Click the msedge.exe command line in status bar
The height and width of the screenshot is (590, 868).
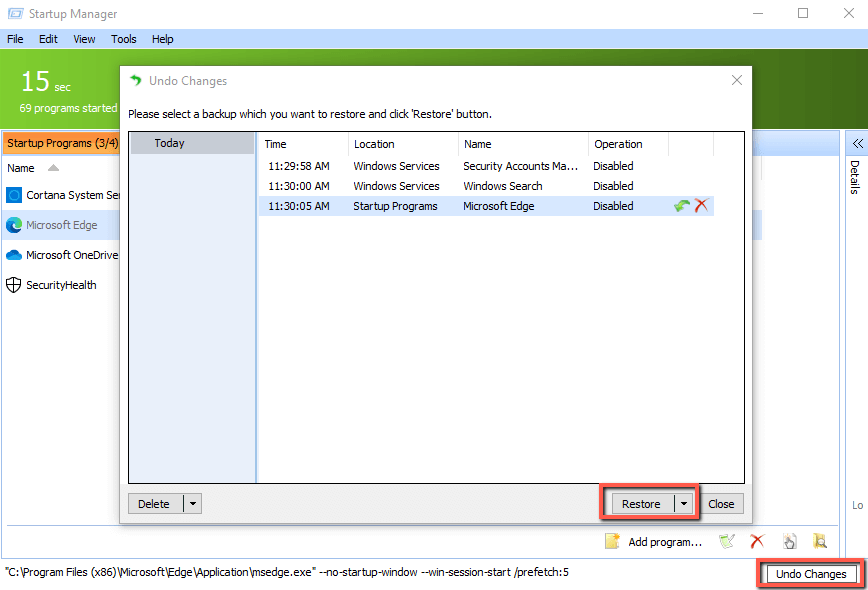287,572
